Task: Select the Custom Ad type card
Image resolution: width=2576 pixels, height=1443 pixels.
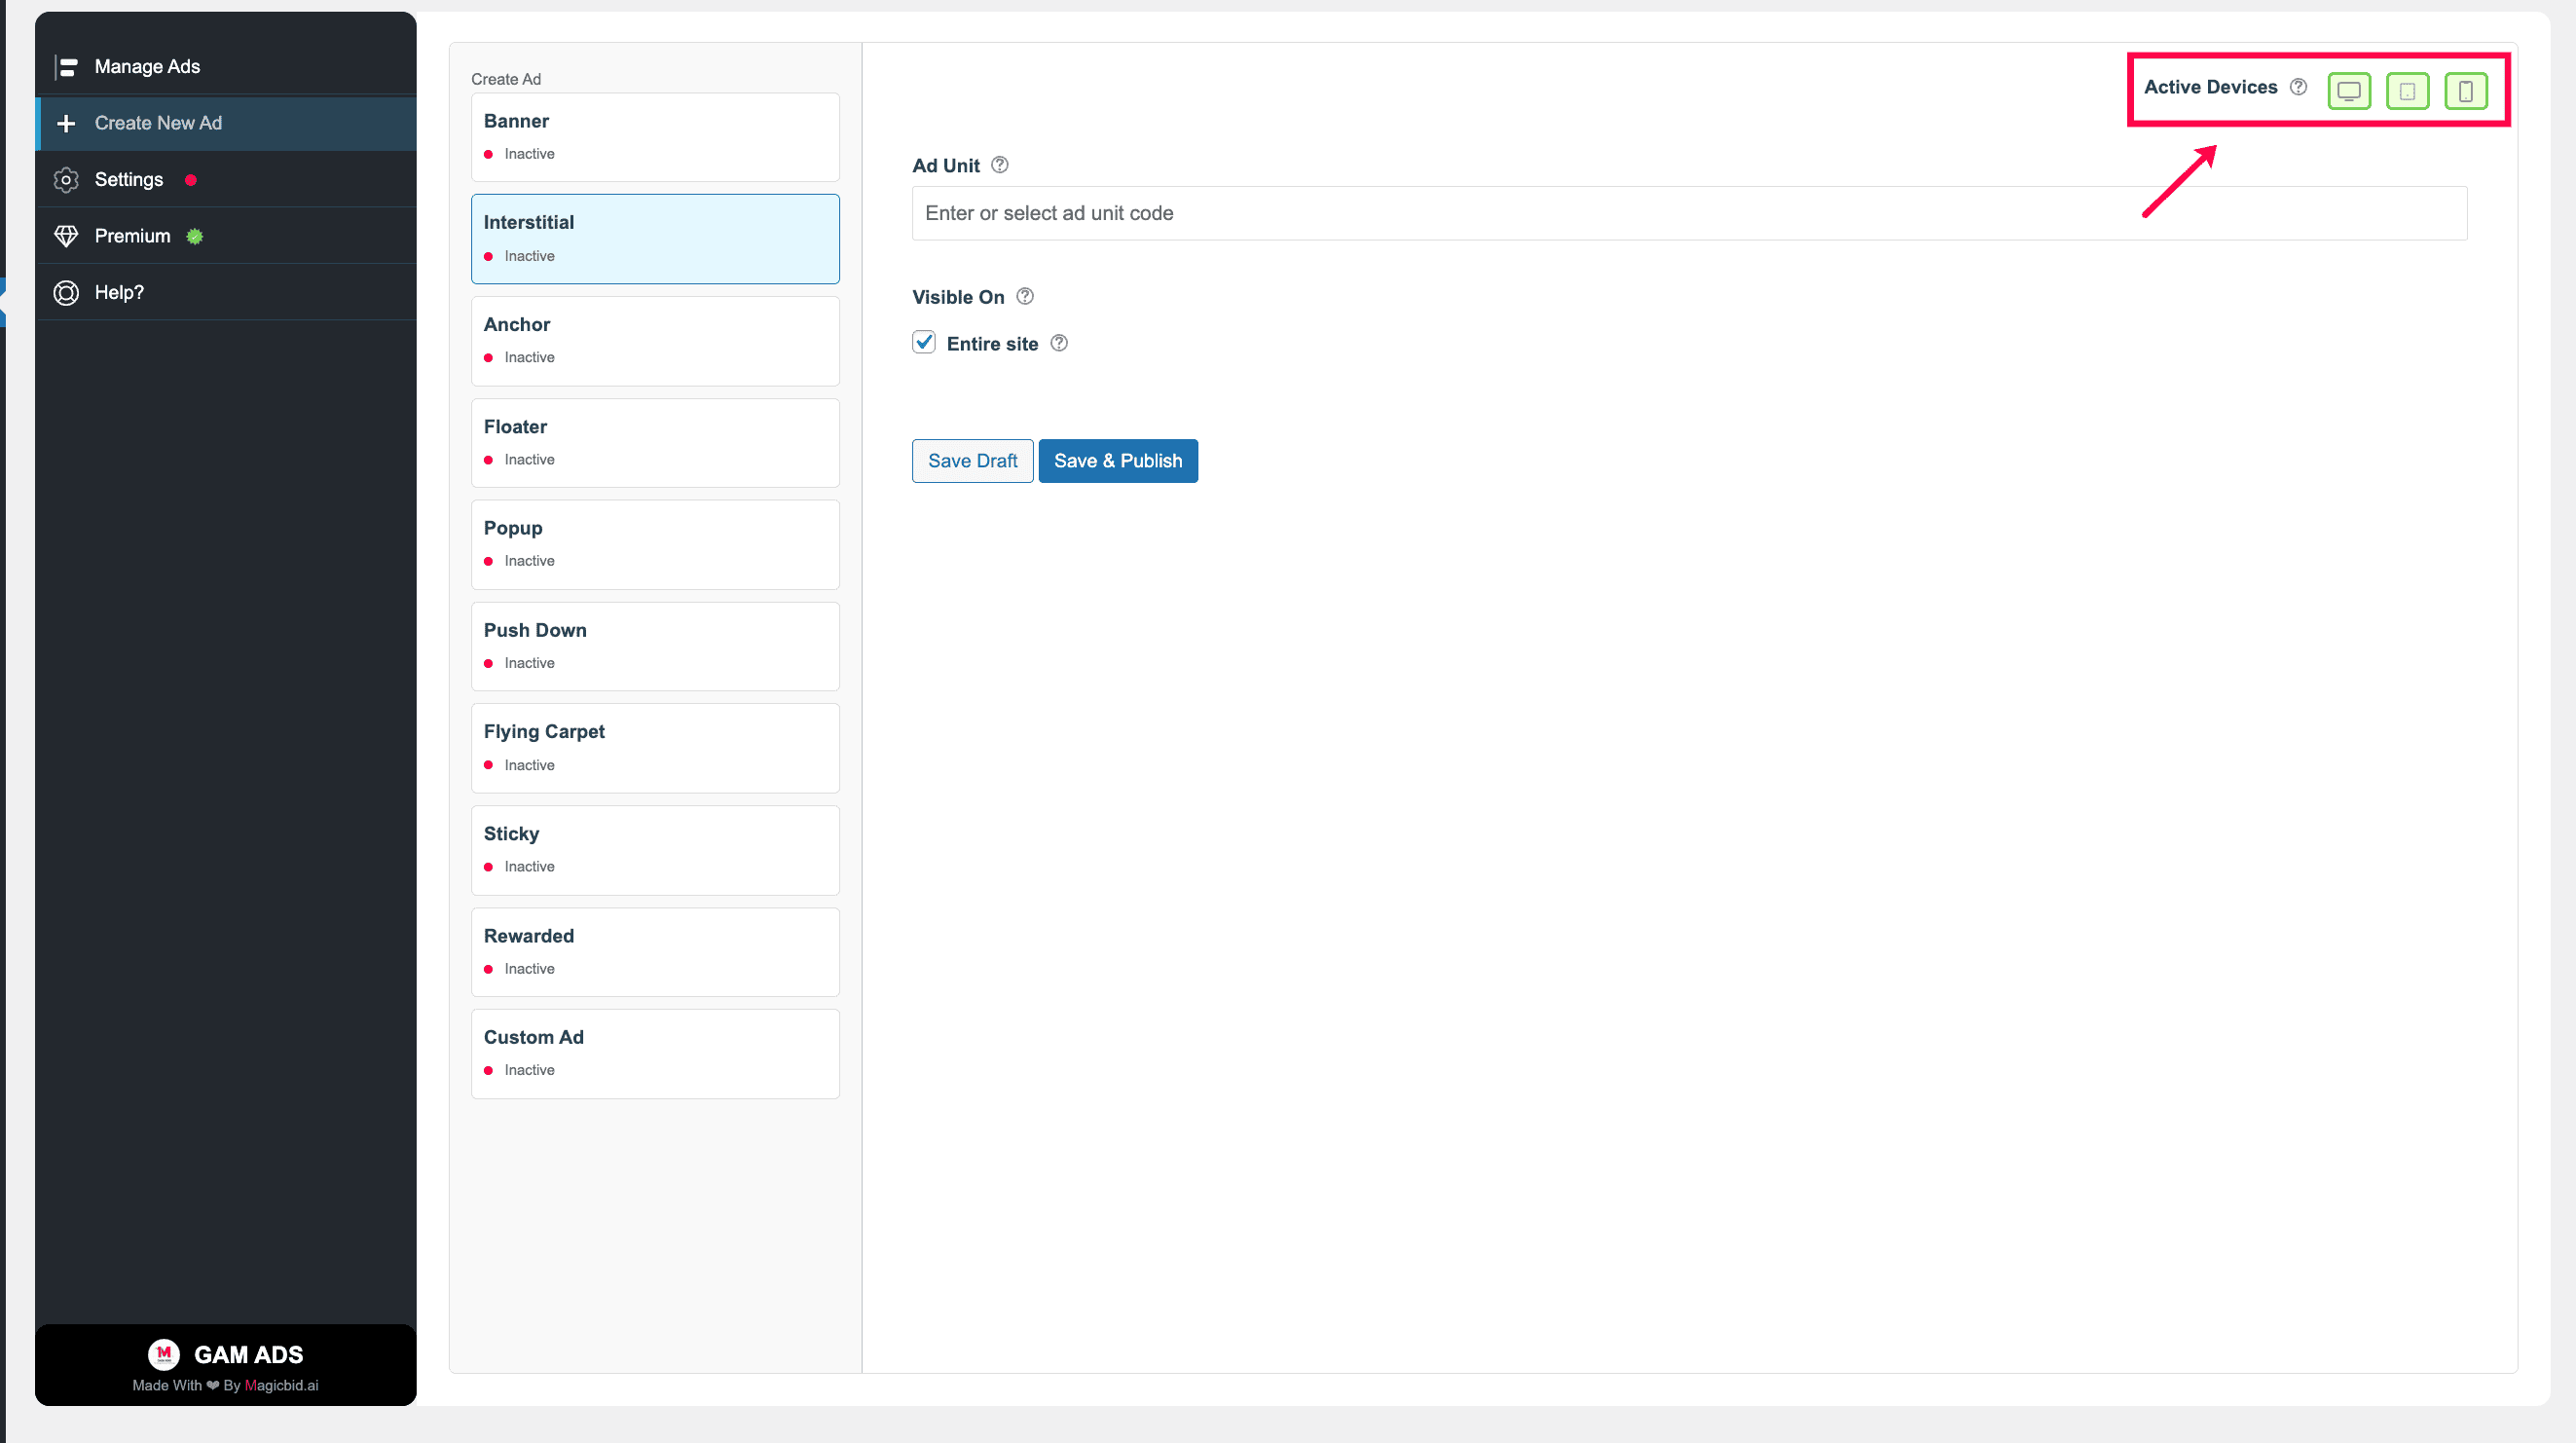Action: pyautogui.click(x=655, y=1054)
